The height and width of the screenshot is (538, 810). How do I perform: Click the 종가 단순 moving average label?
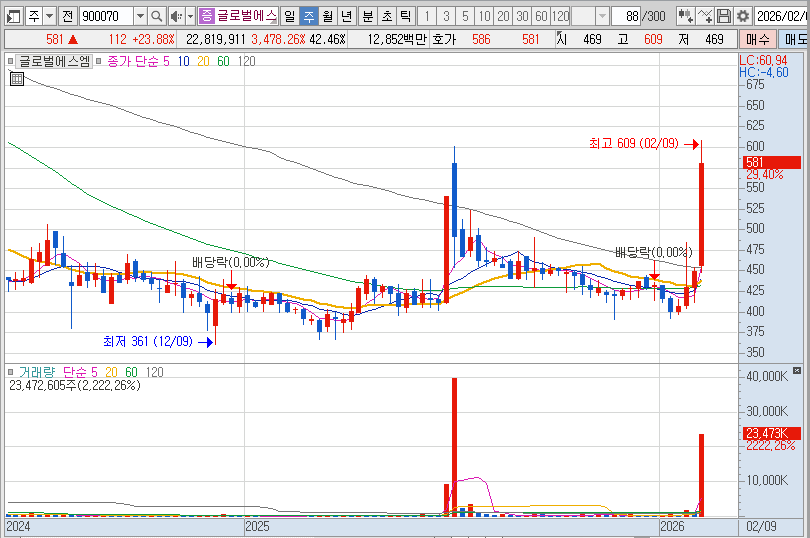tap(132, 62)
